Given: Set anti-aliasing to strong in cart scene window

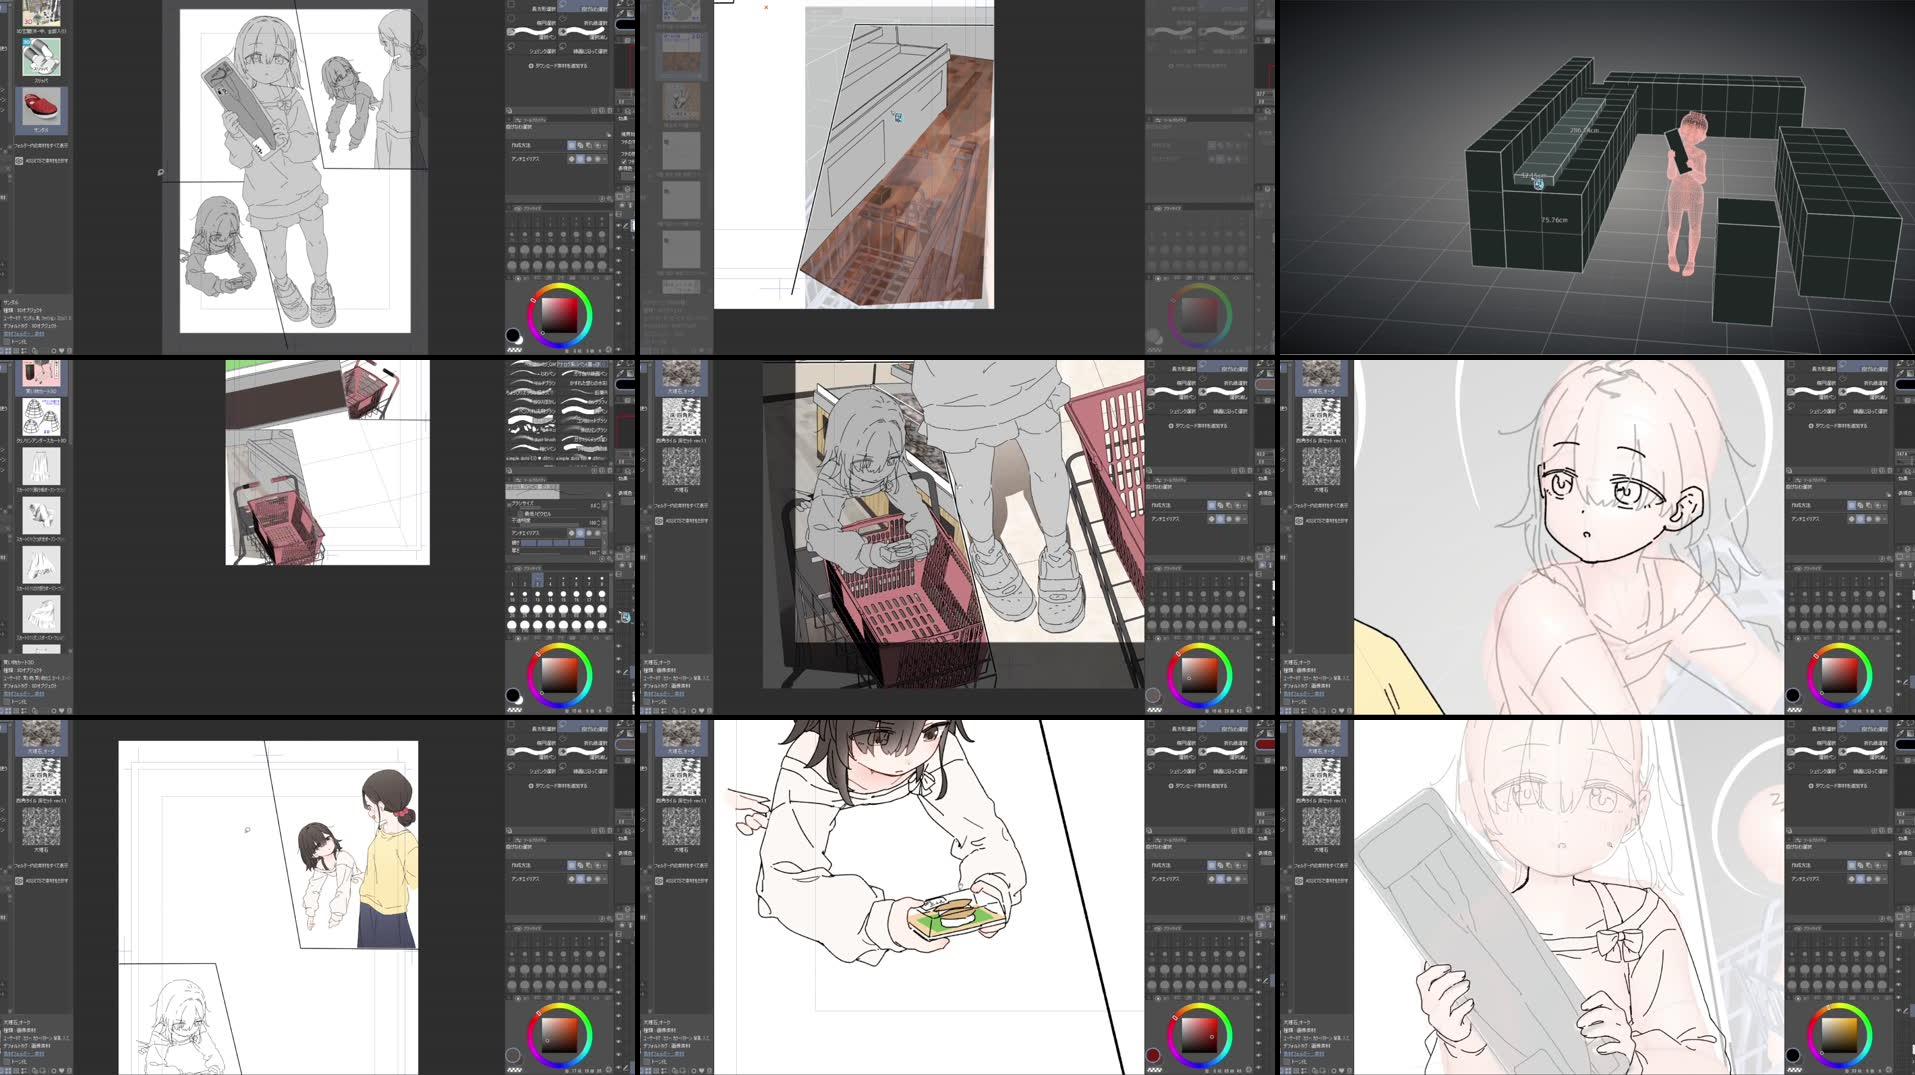Looking at the screenshot, I should [x=597, y=533].
